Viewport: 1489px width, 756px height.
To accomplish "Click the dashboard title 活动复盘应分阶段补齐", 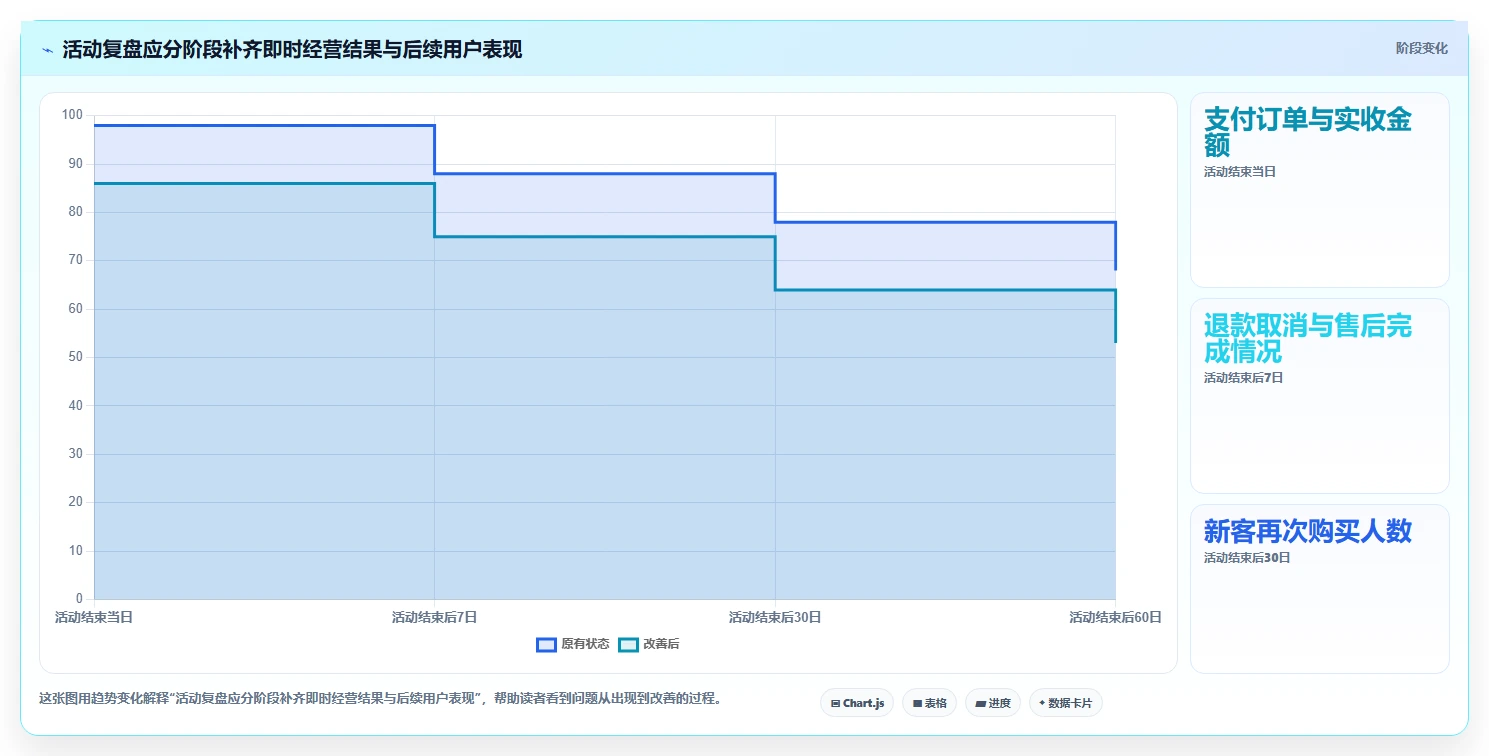I will tap(292, 50).
